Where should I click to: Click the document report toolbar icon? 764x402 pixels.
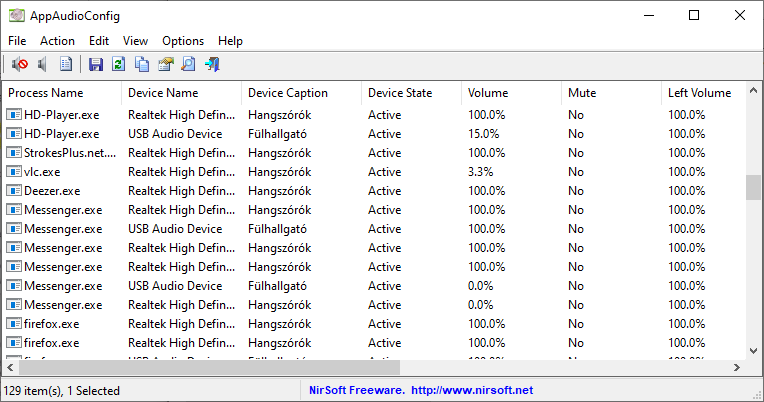pyautogui.click(x=66, y=65)
